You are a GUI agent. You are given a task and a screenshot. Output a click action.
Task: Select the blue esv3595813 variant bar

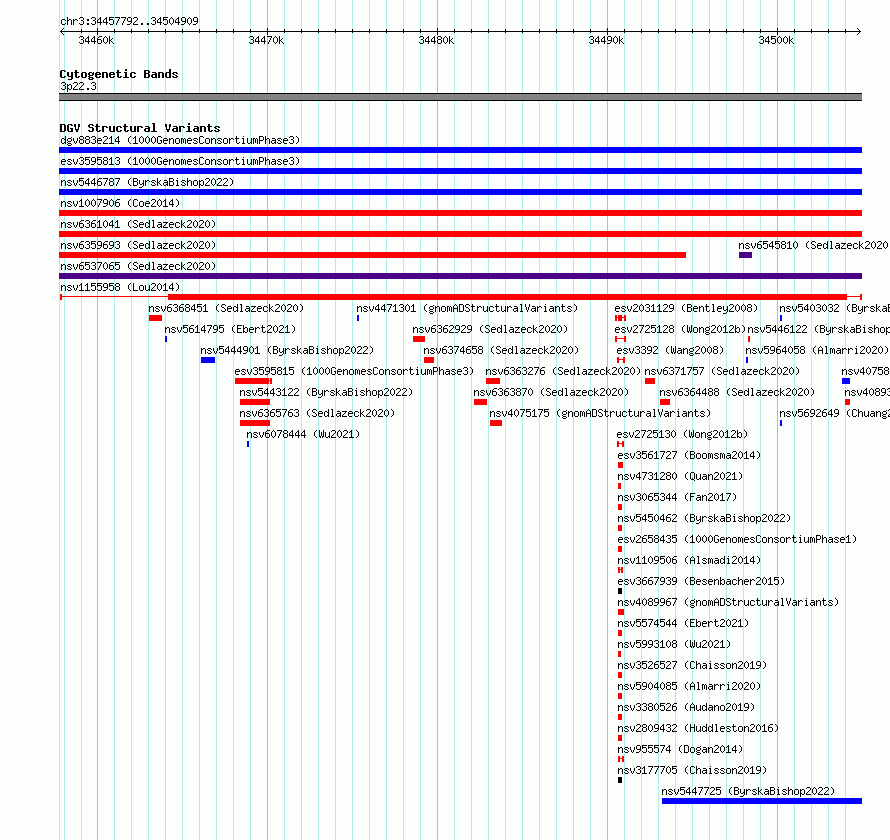click(x=460, y=171)
